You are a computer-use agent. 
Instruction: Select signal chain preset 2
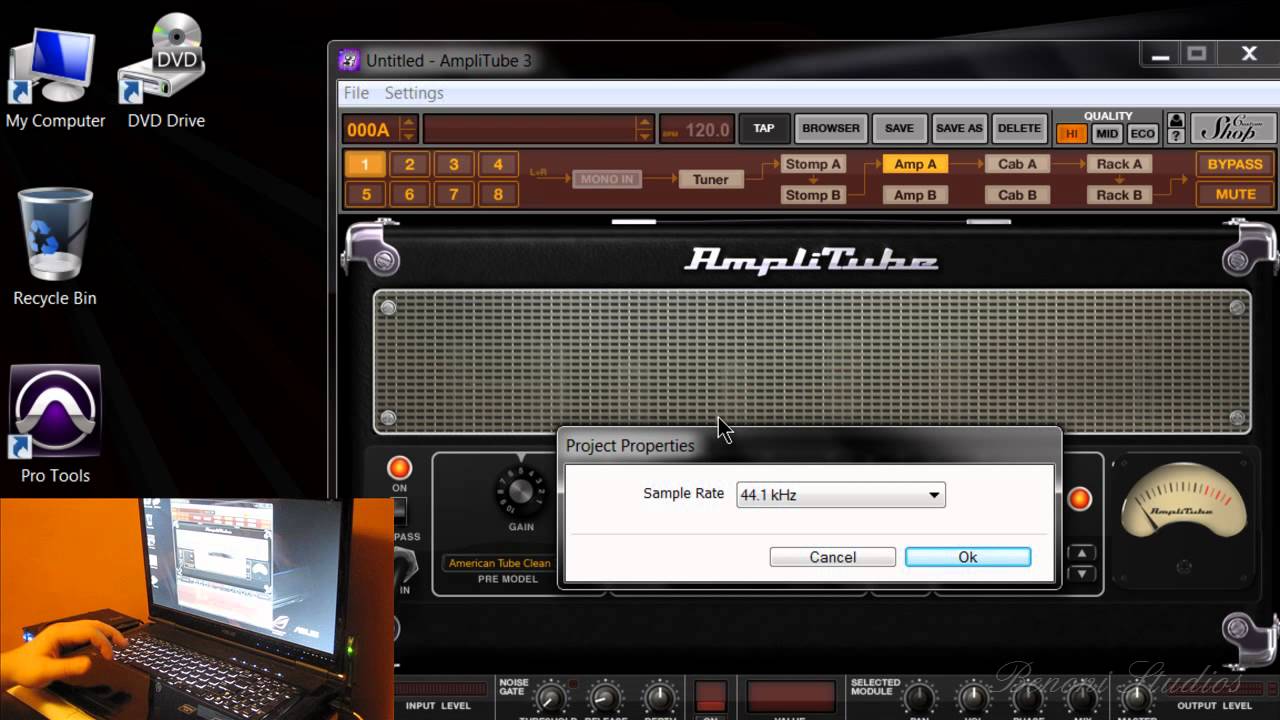409,165
